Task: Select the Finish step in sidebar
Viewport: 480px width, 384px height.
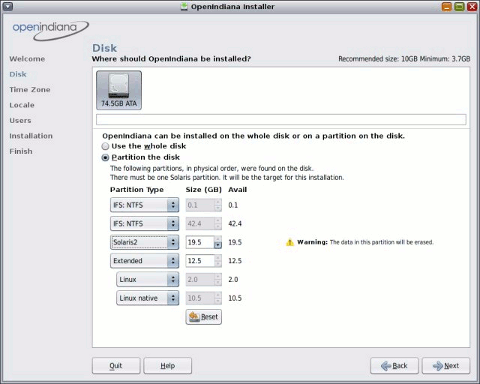Action: (21, 151)
